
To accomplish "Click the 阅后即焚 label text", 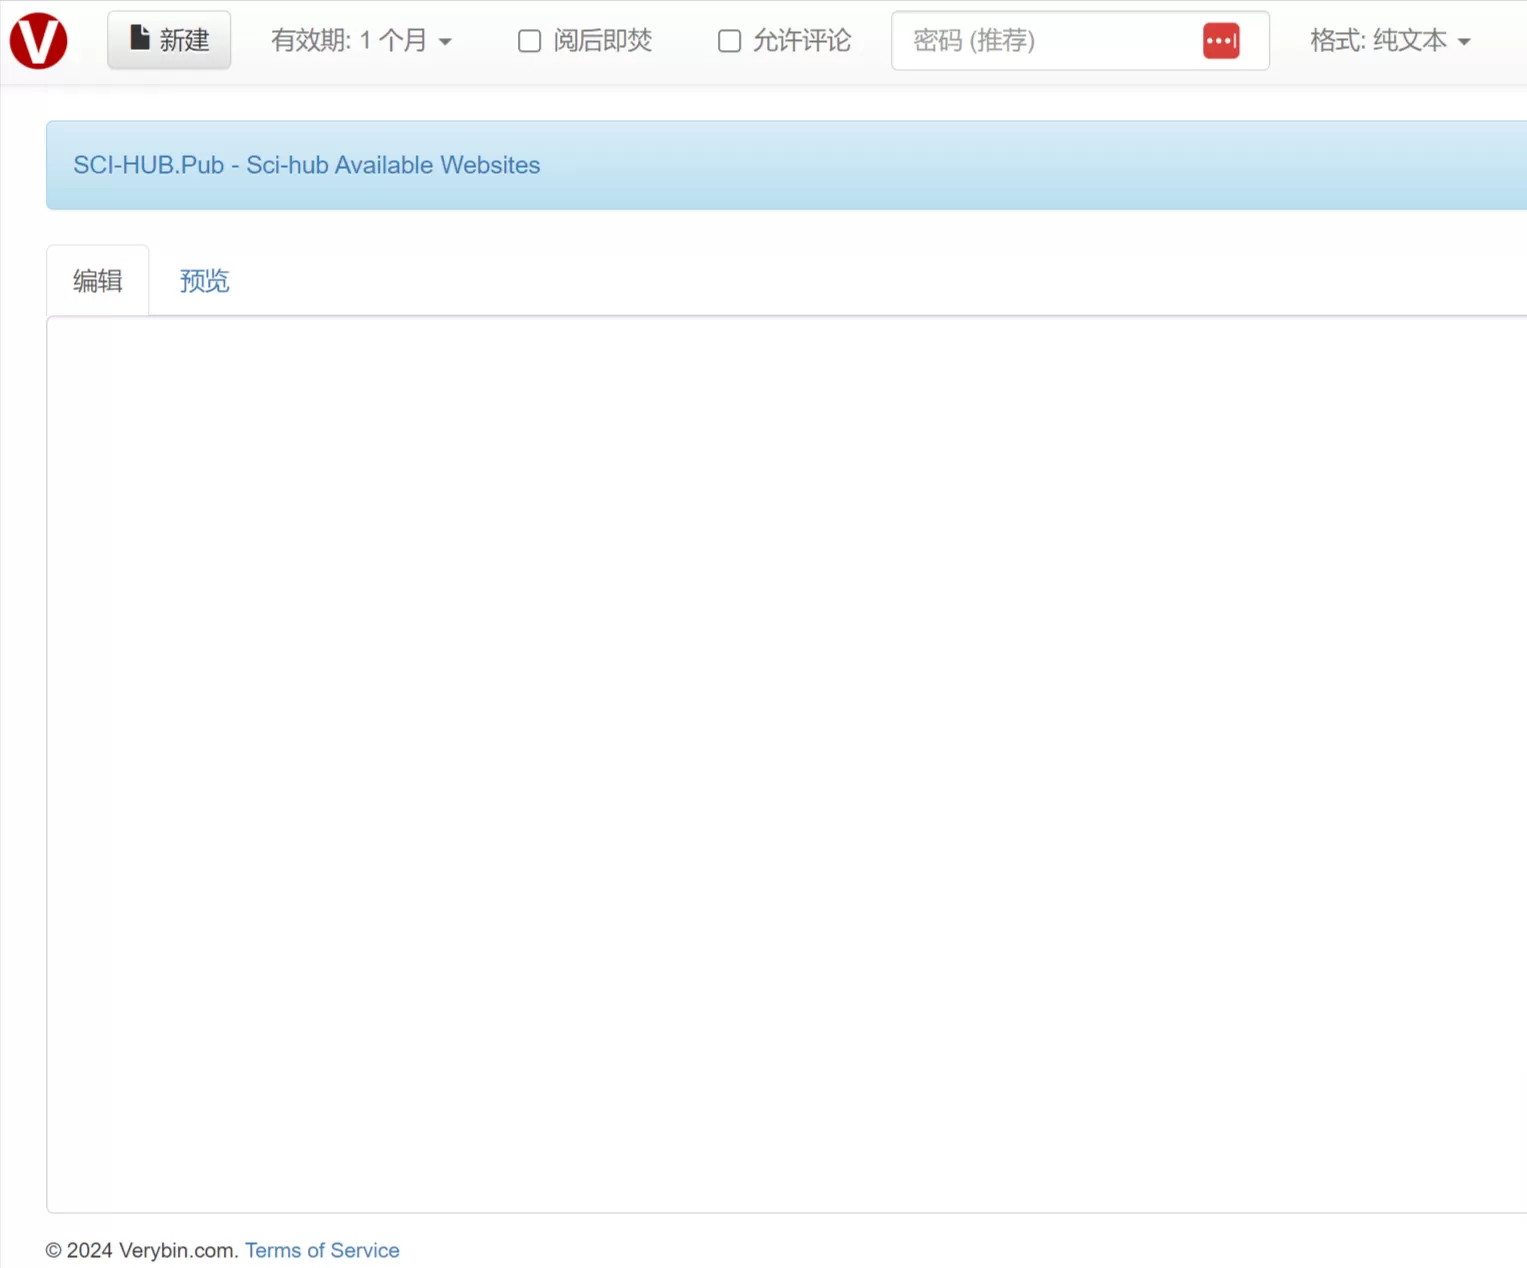I will tap(602, 41).
